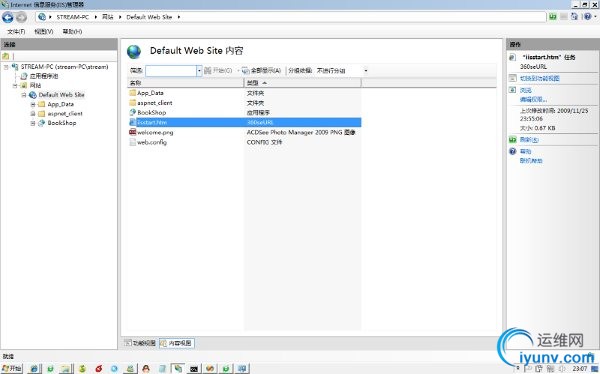This screenshot has width=600, height=374.
Task: Select STREAM-PC server in connections tree
Action: [64, 67]
